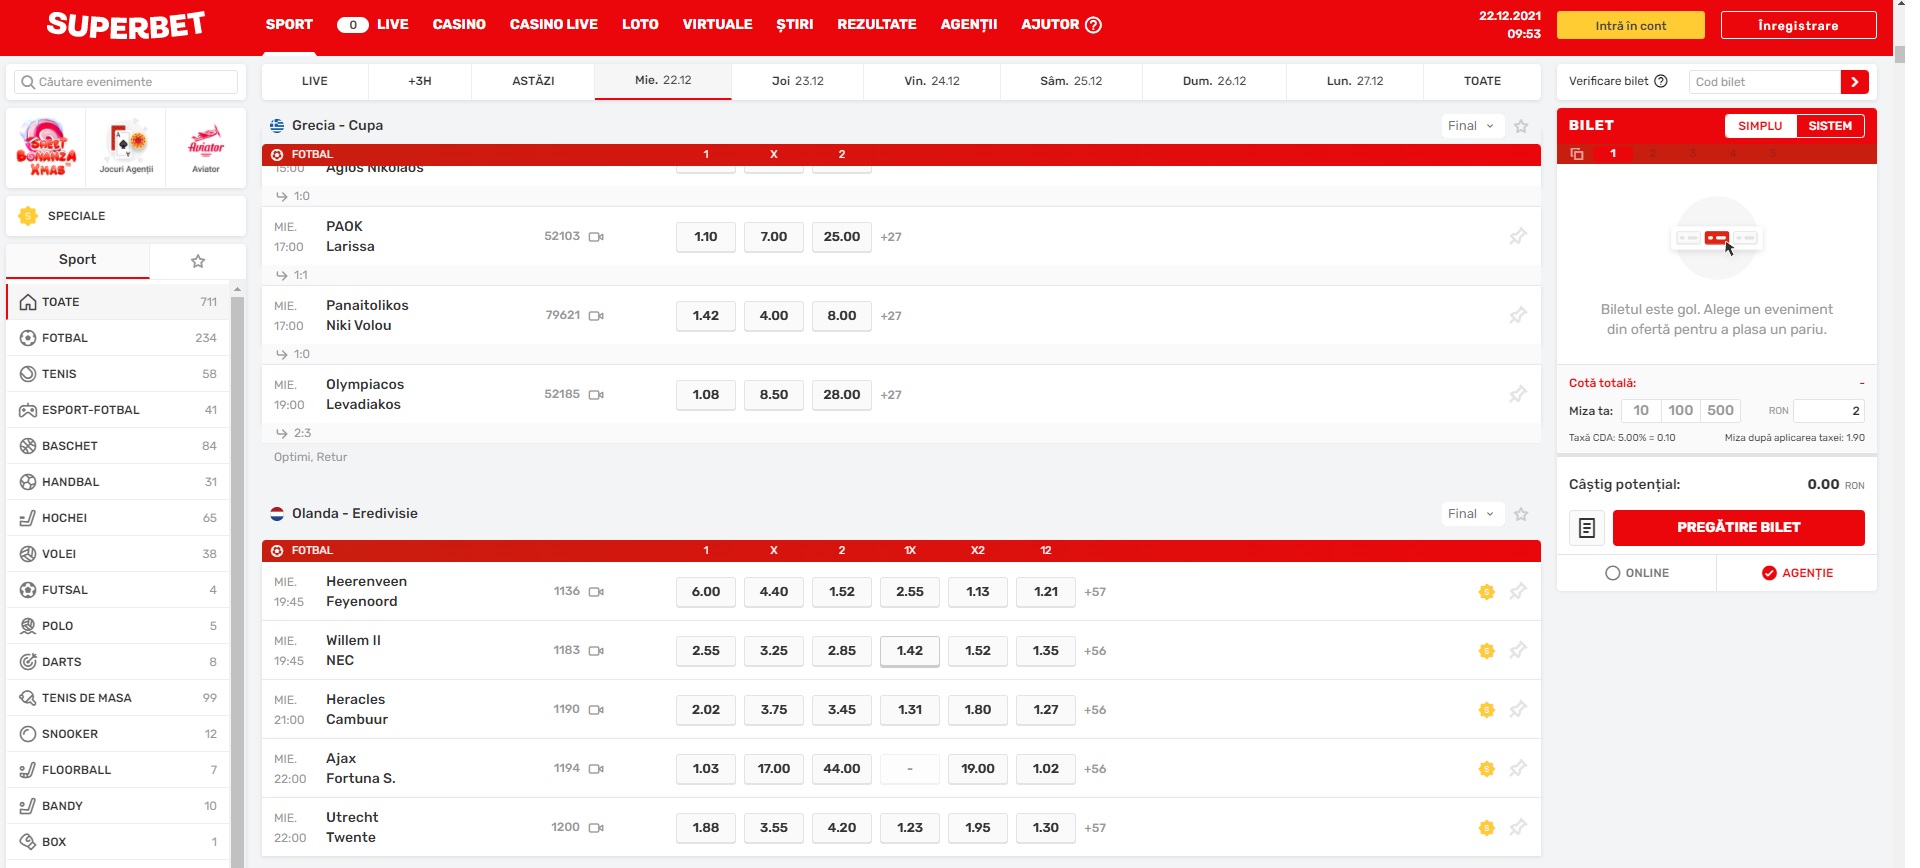Click the video stream icon for Heerenveen - Feyenoord
The width and height of the screenshot is (1920, 868).
tap(596, 592)
